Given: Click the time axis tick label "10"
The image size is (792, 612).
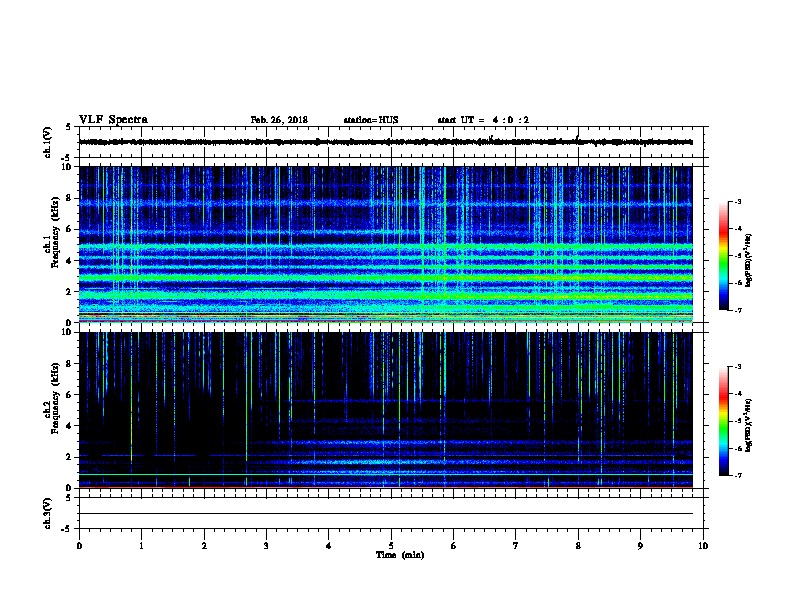Looking at the screenshot, I should [703, 546].
